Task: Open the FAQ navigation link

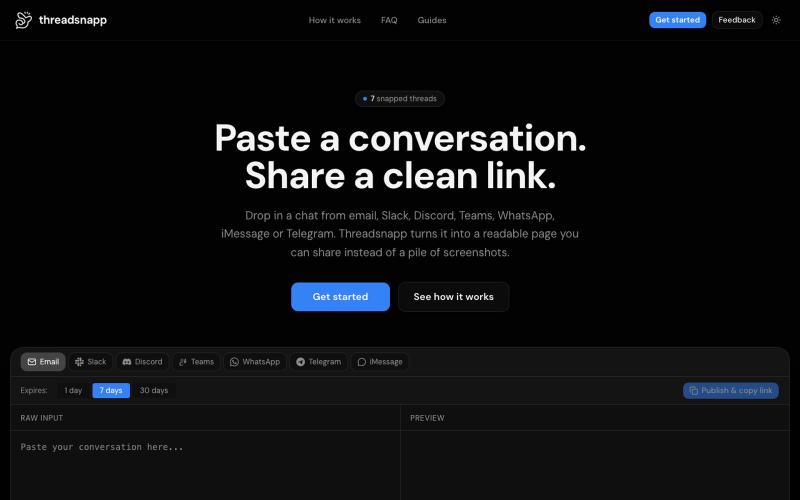Action: click(389, 20)
